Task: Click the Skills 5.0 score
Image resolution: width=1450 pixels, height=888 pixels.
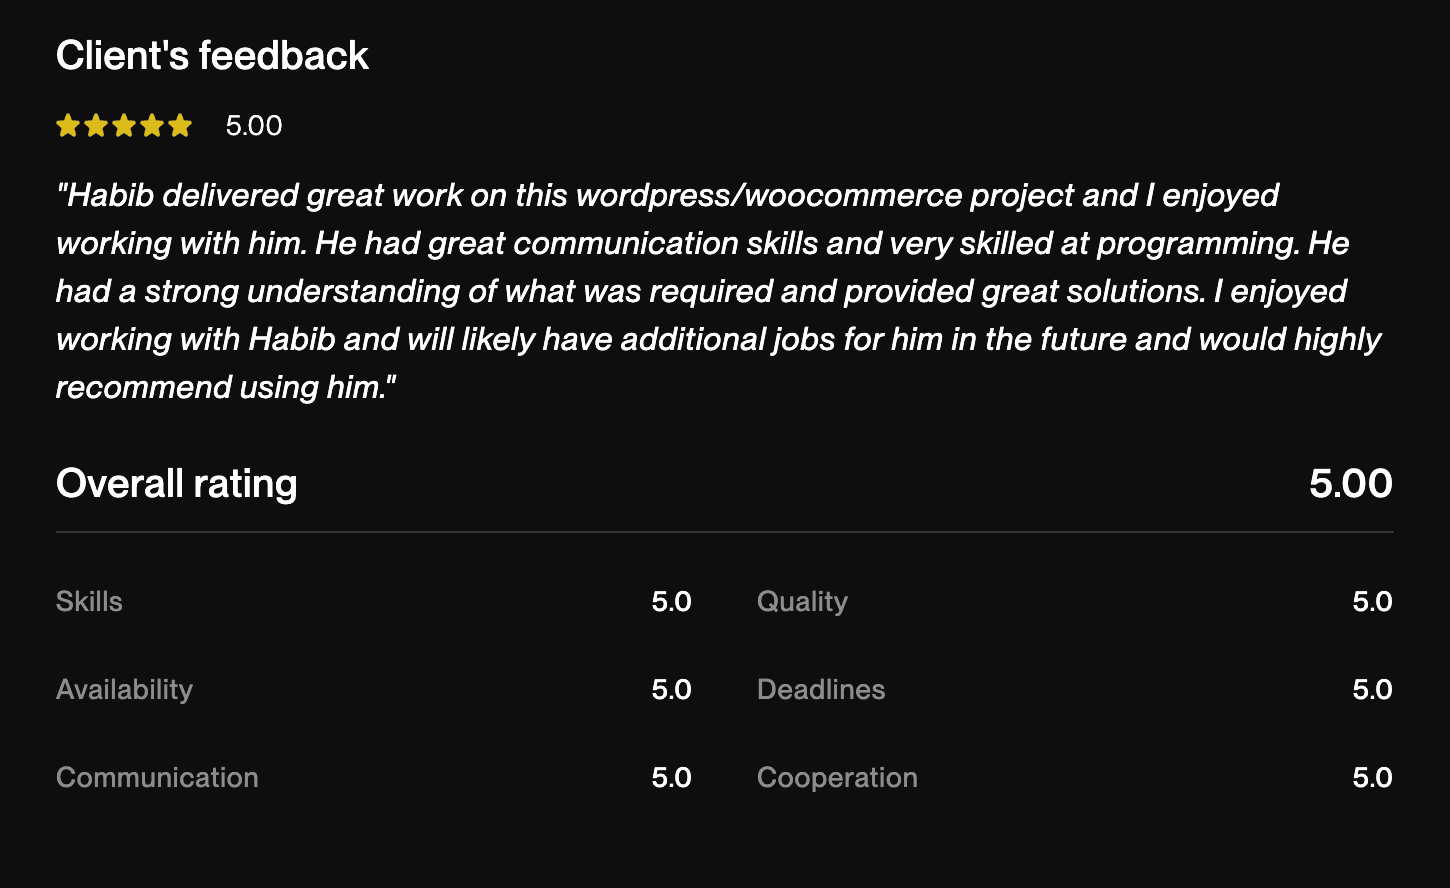Action: click(671, 602)
